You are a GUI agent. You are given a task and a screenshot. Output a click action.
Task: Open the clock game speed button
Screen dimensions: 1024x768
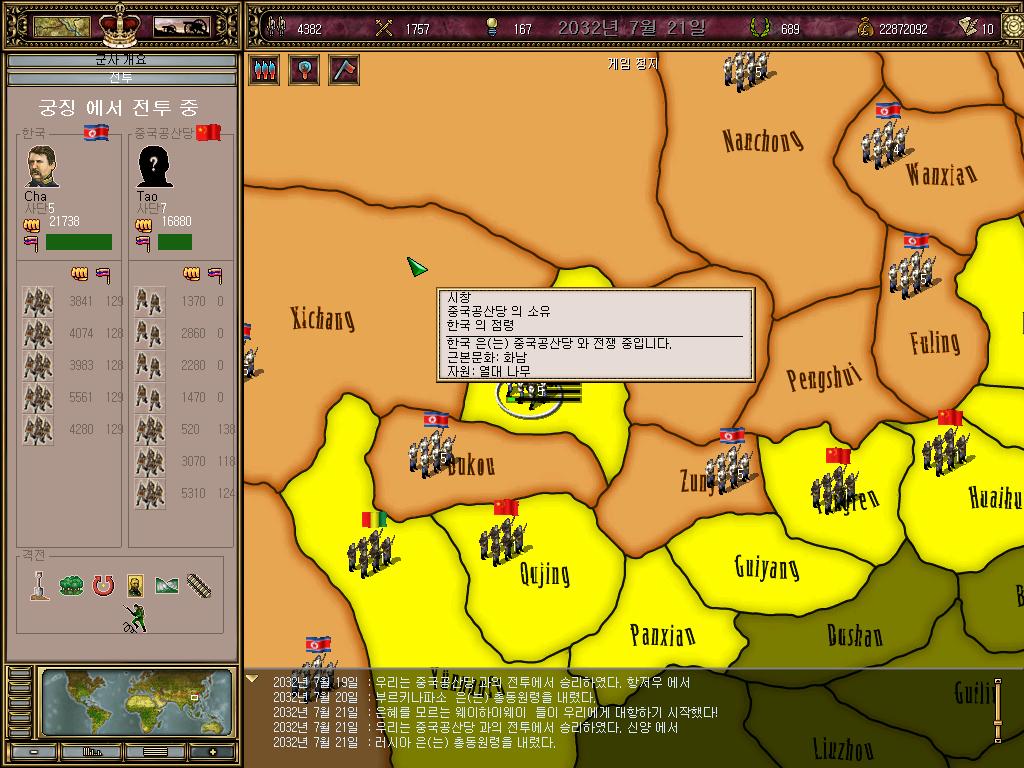(1013, 27)
